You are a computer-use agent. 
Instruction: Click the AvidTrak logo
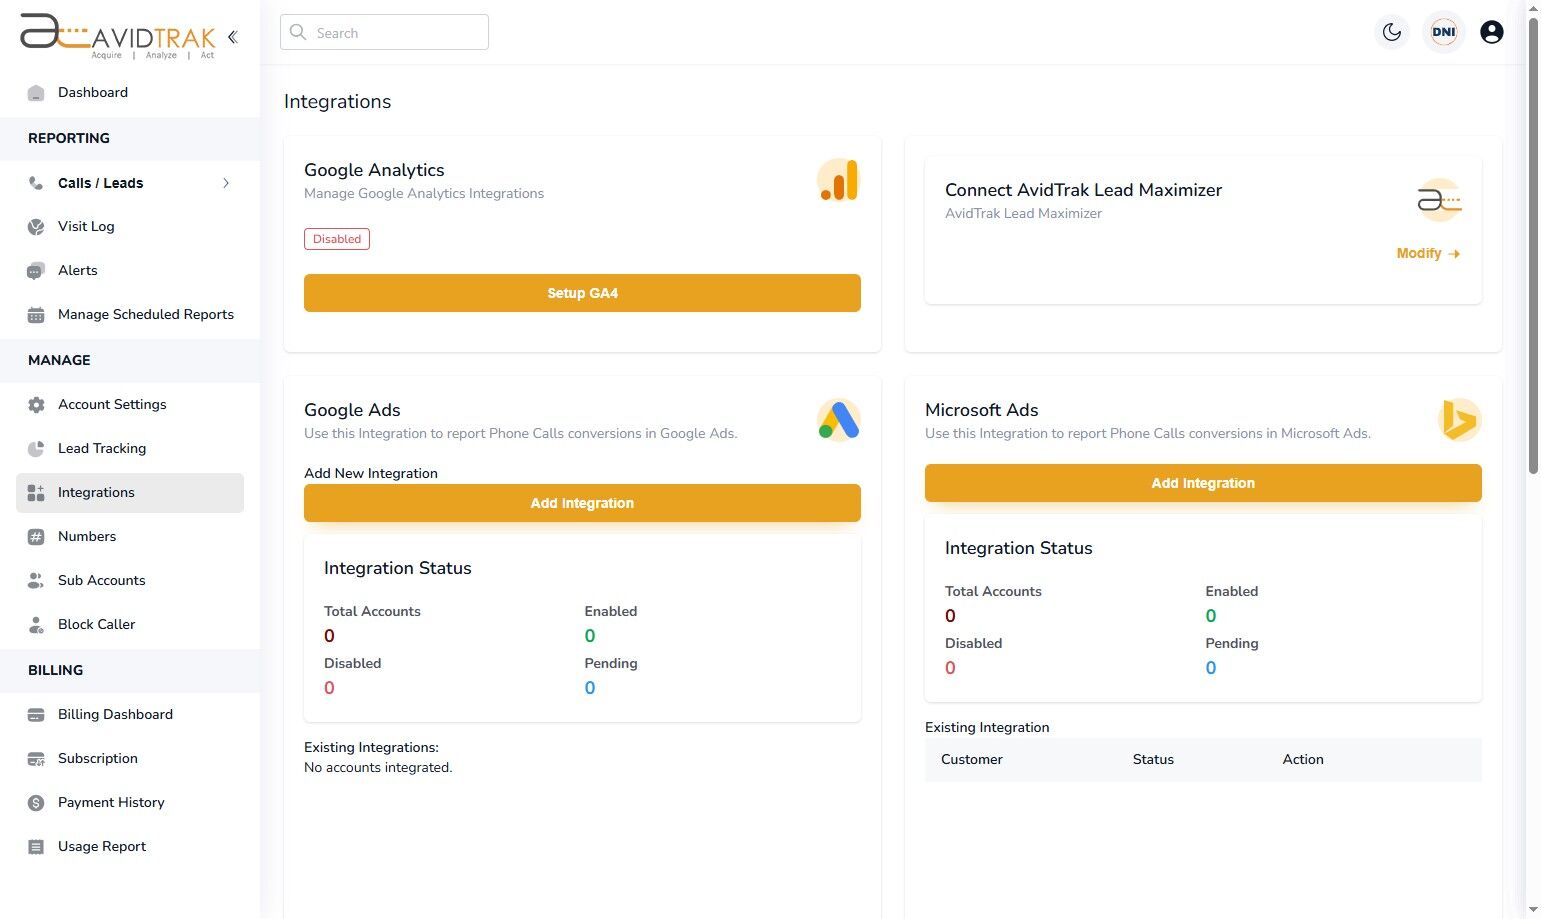tap(118, 36)
